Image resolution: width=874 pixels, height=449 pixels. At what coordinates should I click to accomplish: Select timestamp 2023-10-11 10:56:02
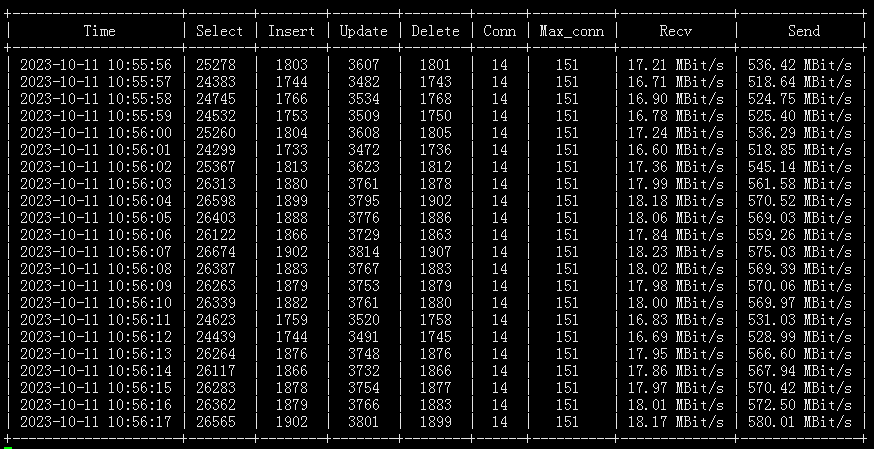(96, 167)
